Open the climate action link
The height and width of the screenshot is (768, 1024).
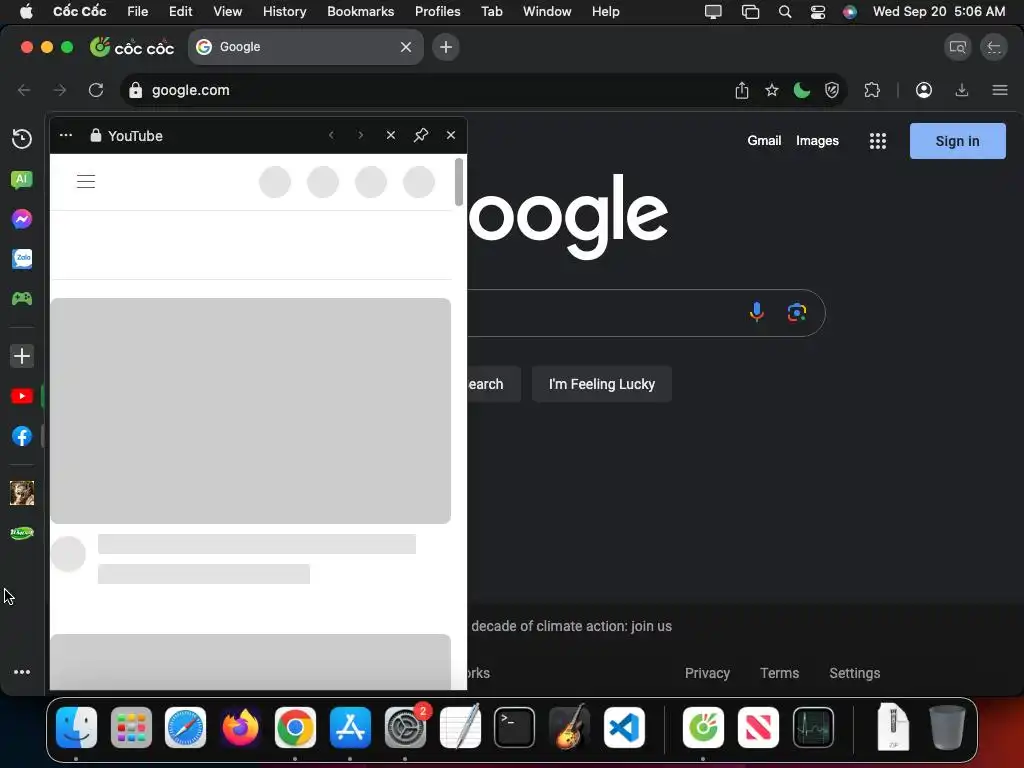point(571,626)
